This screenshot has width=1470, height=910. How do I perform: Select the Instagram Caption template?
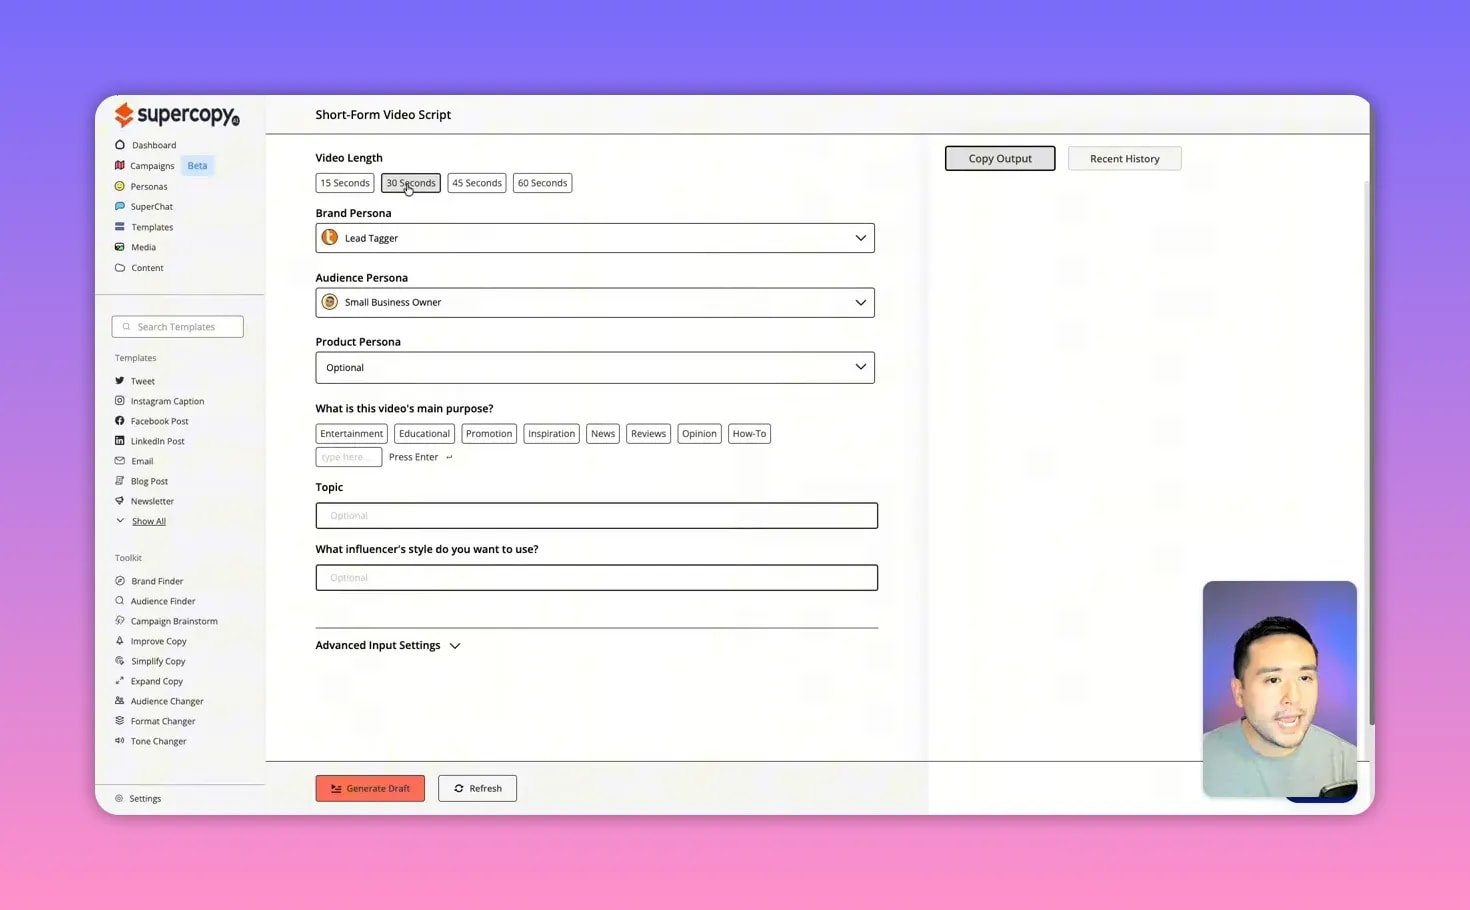coord(167,400)
